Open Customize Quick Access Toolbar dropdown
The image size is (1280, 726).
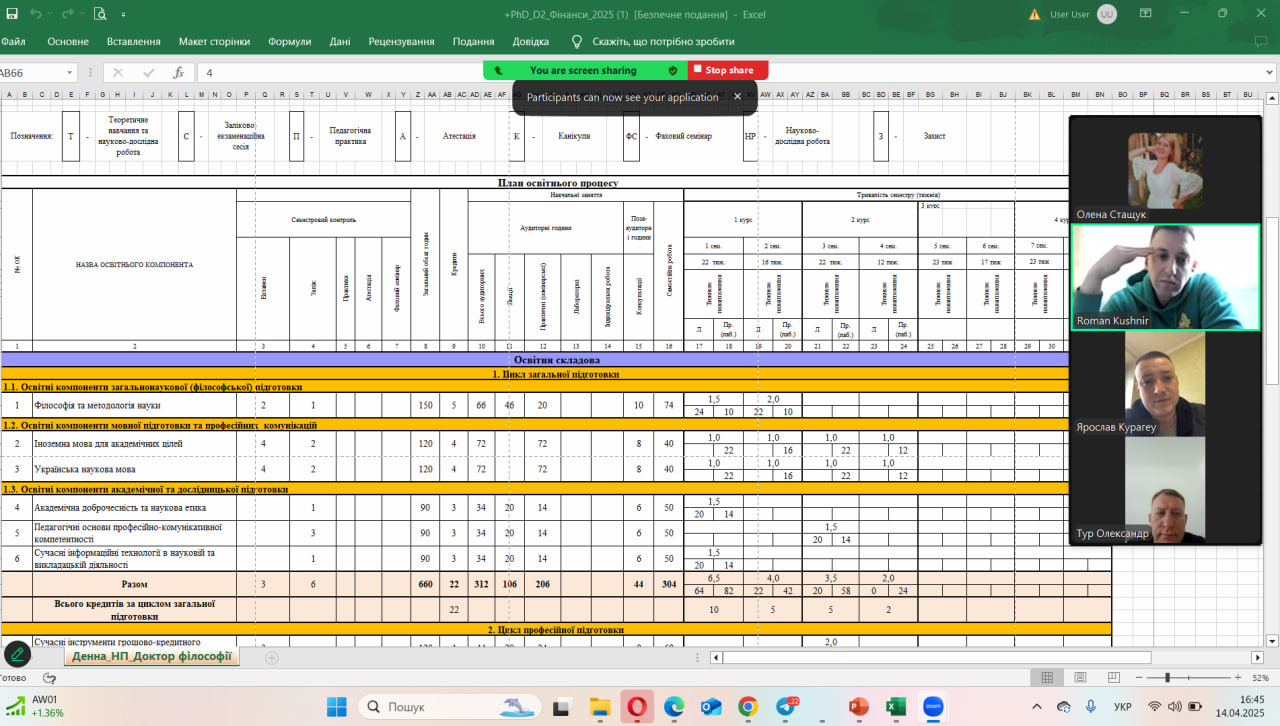(x=124, y=14)
